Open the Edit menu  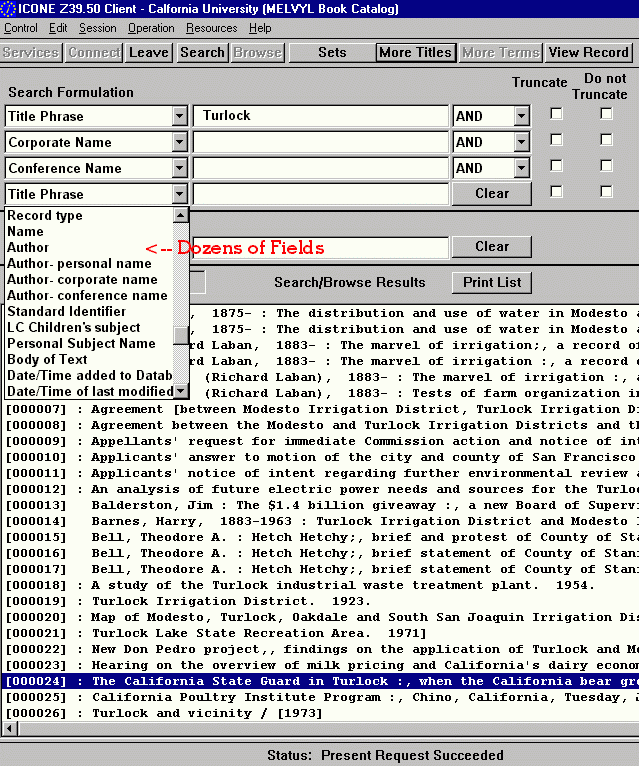[x=58, y=28]
